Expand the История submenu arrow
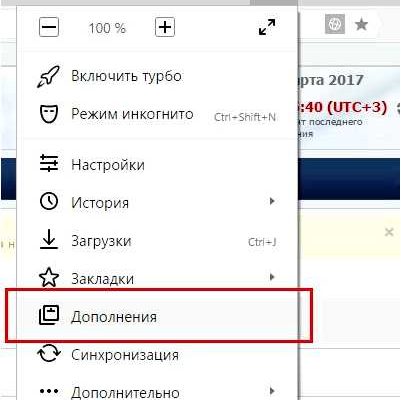The width and height of the screenshot is (401, 400). point(272,201)
